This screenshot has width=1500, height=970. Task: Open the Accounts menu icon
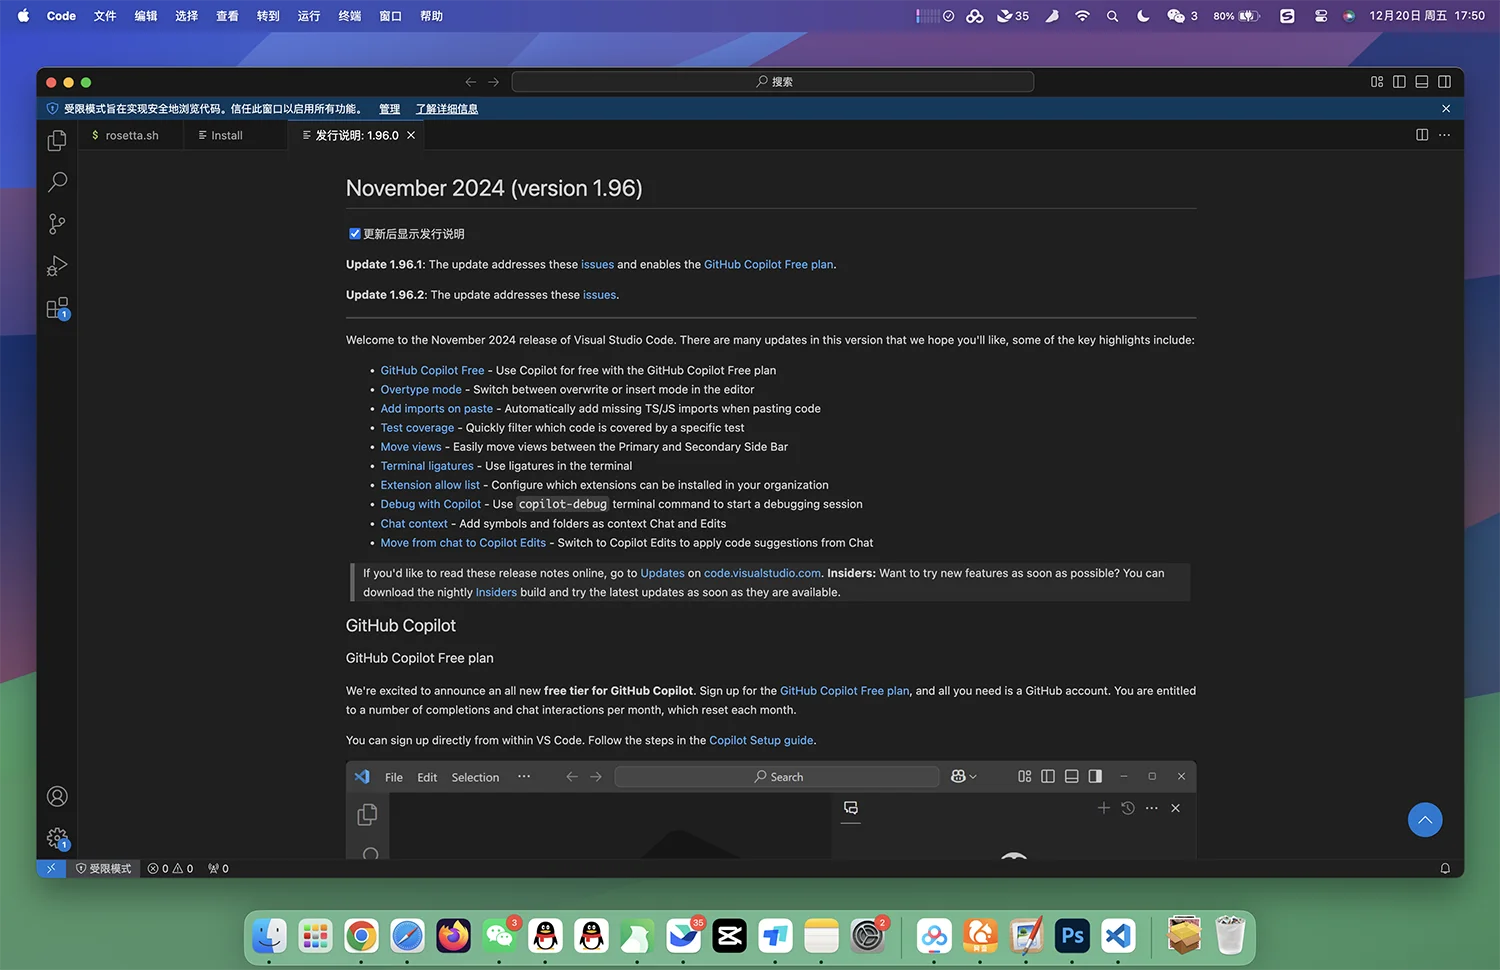[x=57, y=796]
